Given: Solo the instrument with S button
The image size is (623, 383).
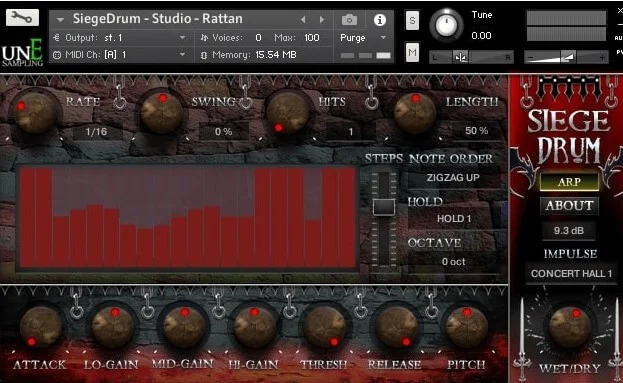Looking at the screenshot, I should tap(412, 20).
